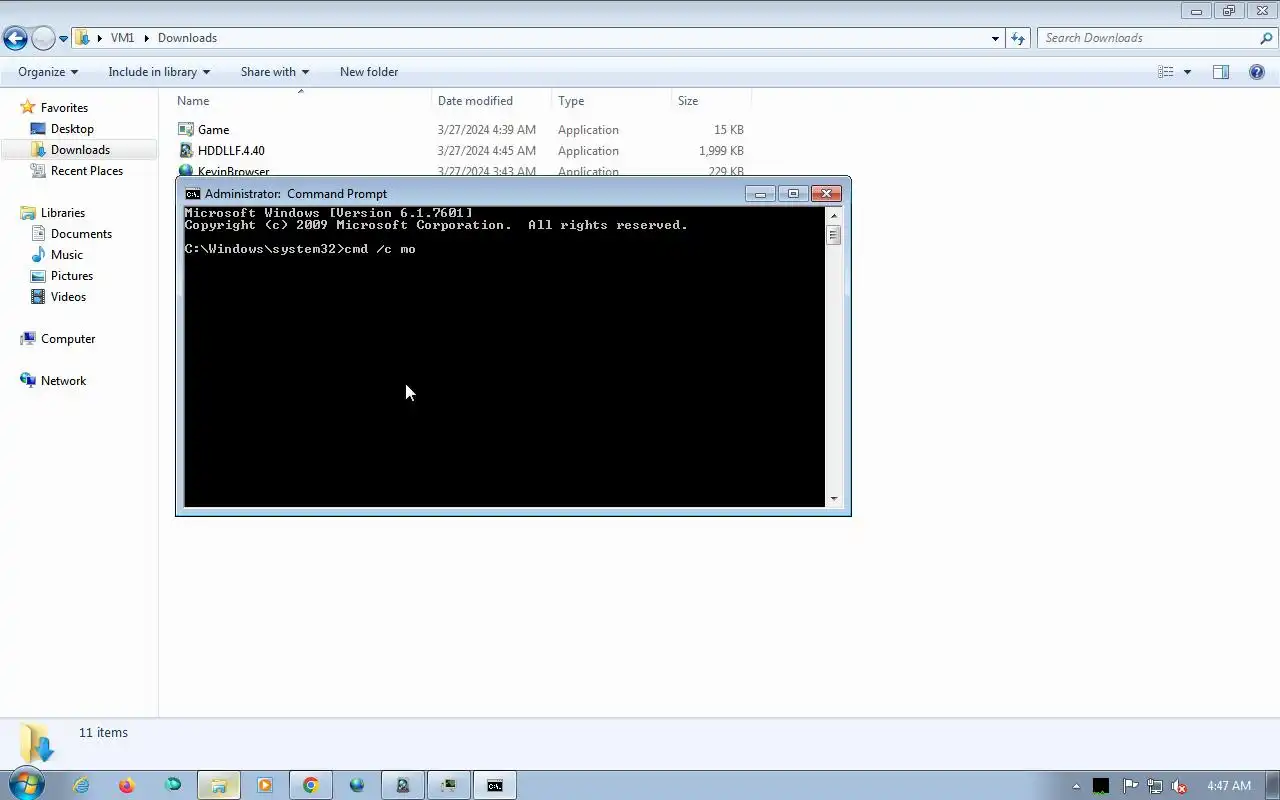Open the network tray icon
Screen dimensions: 1280x800
coord(1155,786)
